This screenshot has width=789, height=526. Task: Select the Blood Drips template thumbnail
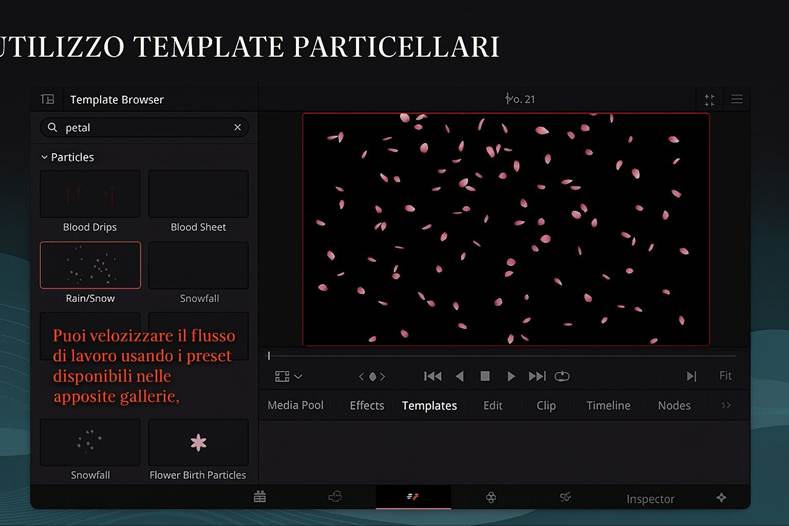point(90,194)
